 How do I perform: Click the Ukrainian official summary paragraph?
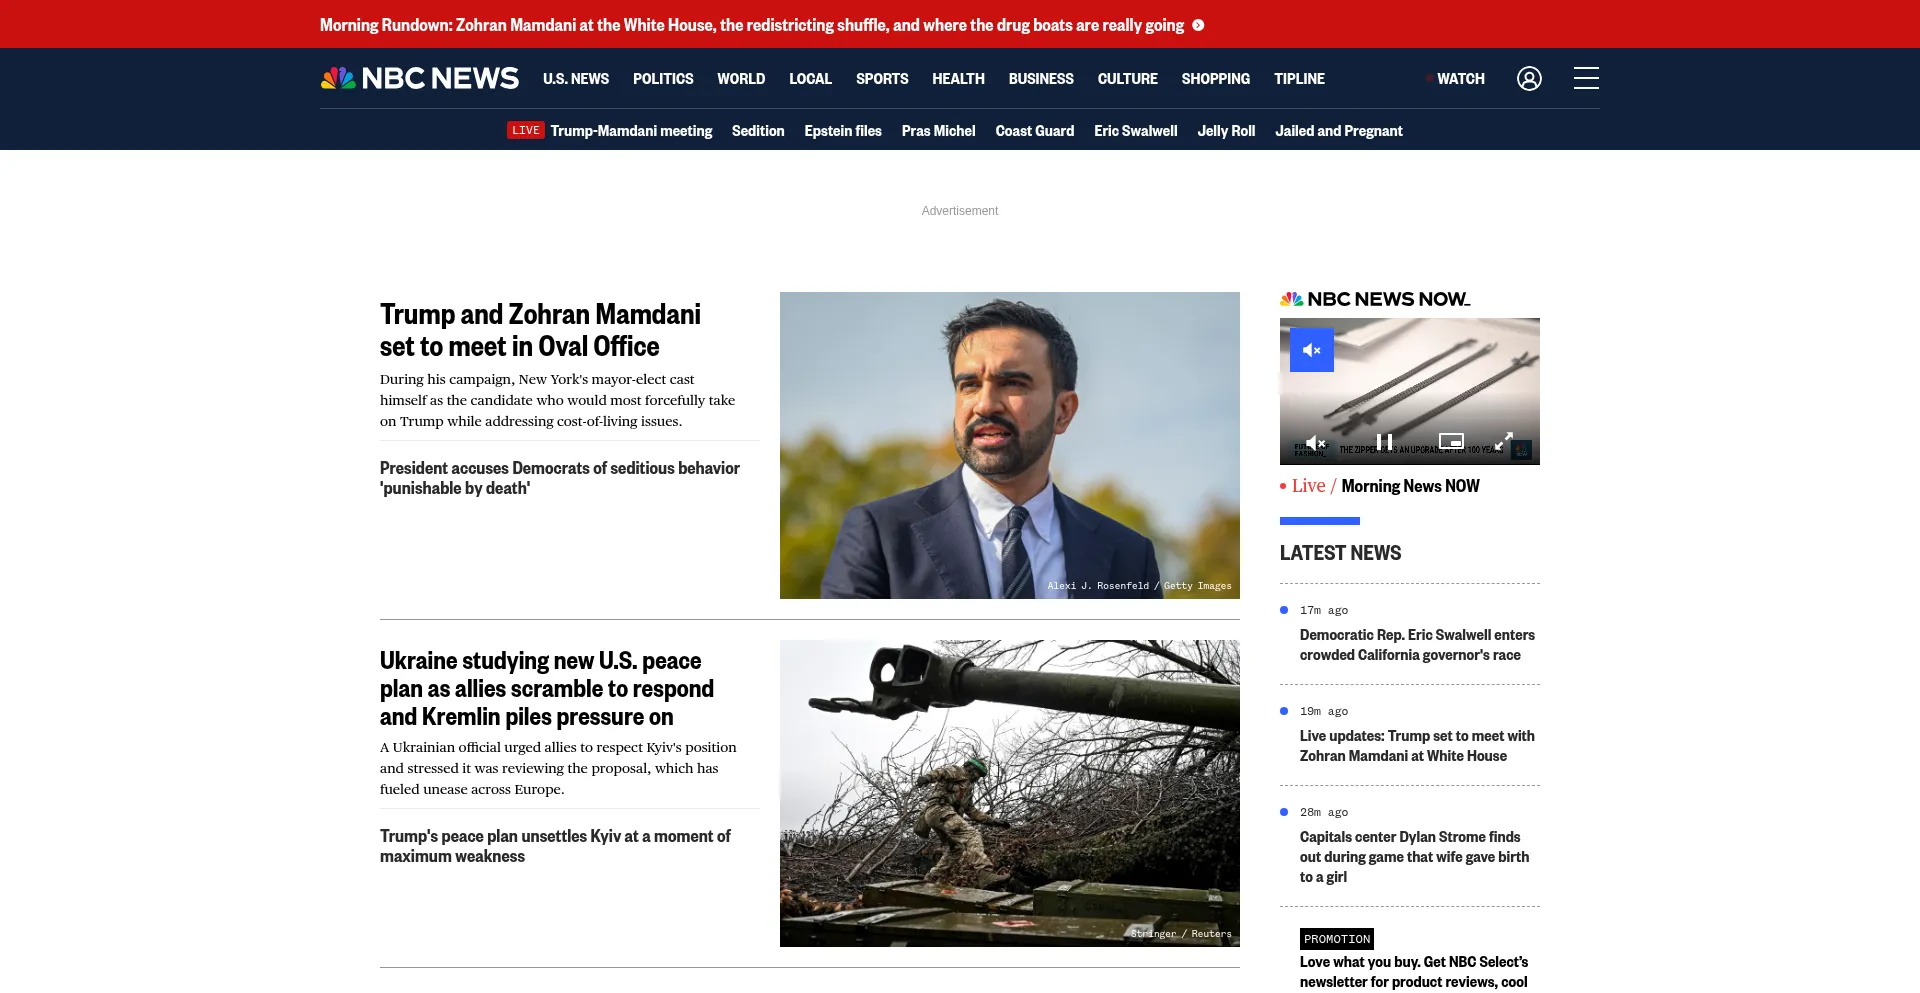[558, 768]
